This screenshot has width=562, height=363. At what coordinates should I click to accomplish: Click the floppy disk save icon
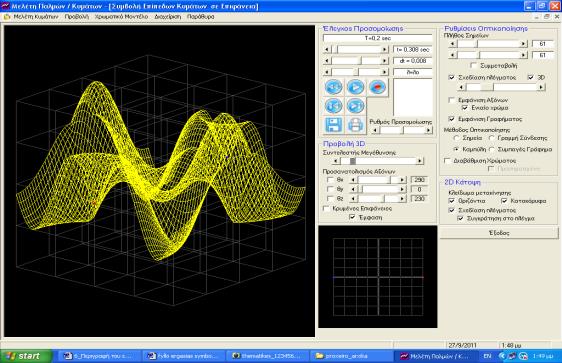point(333,125)
